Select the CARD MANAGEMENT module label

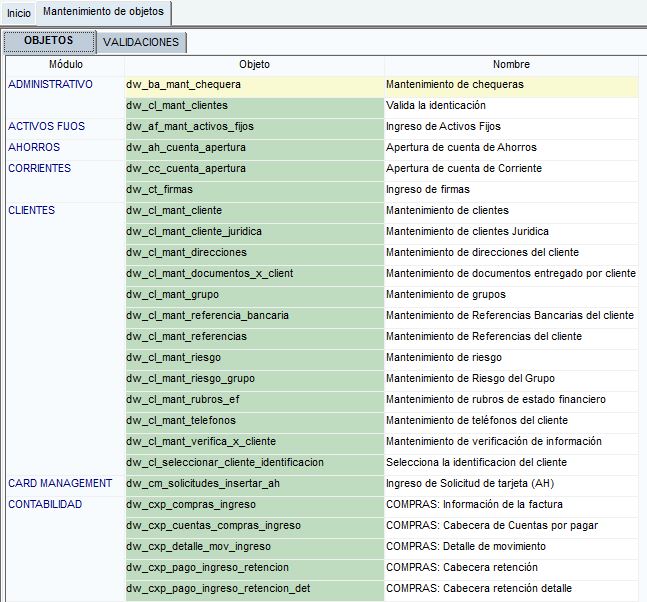tap(60, 483)
